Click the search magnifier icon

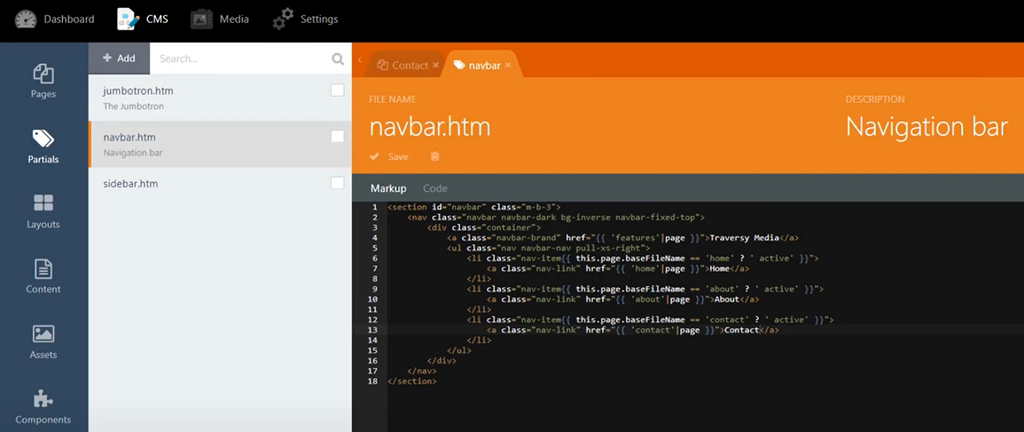338,59
